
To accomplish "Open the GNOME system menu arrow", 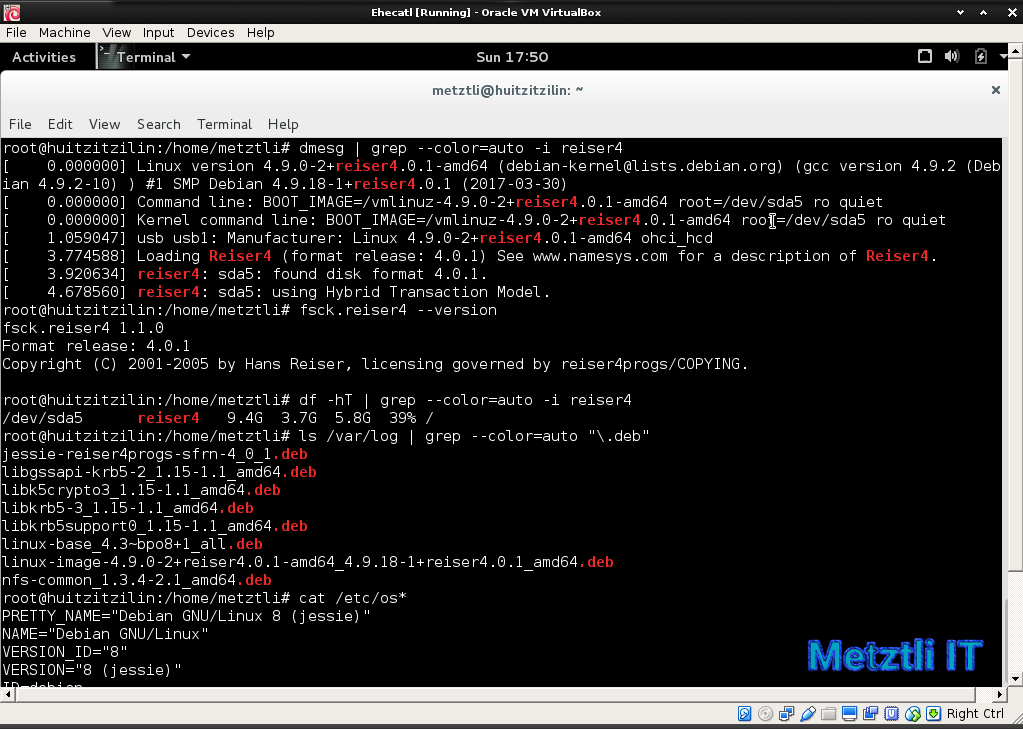I will pos(1003,57).
